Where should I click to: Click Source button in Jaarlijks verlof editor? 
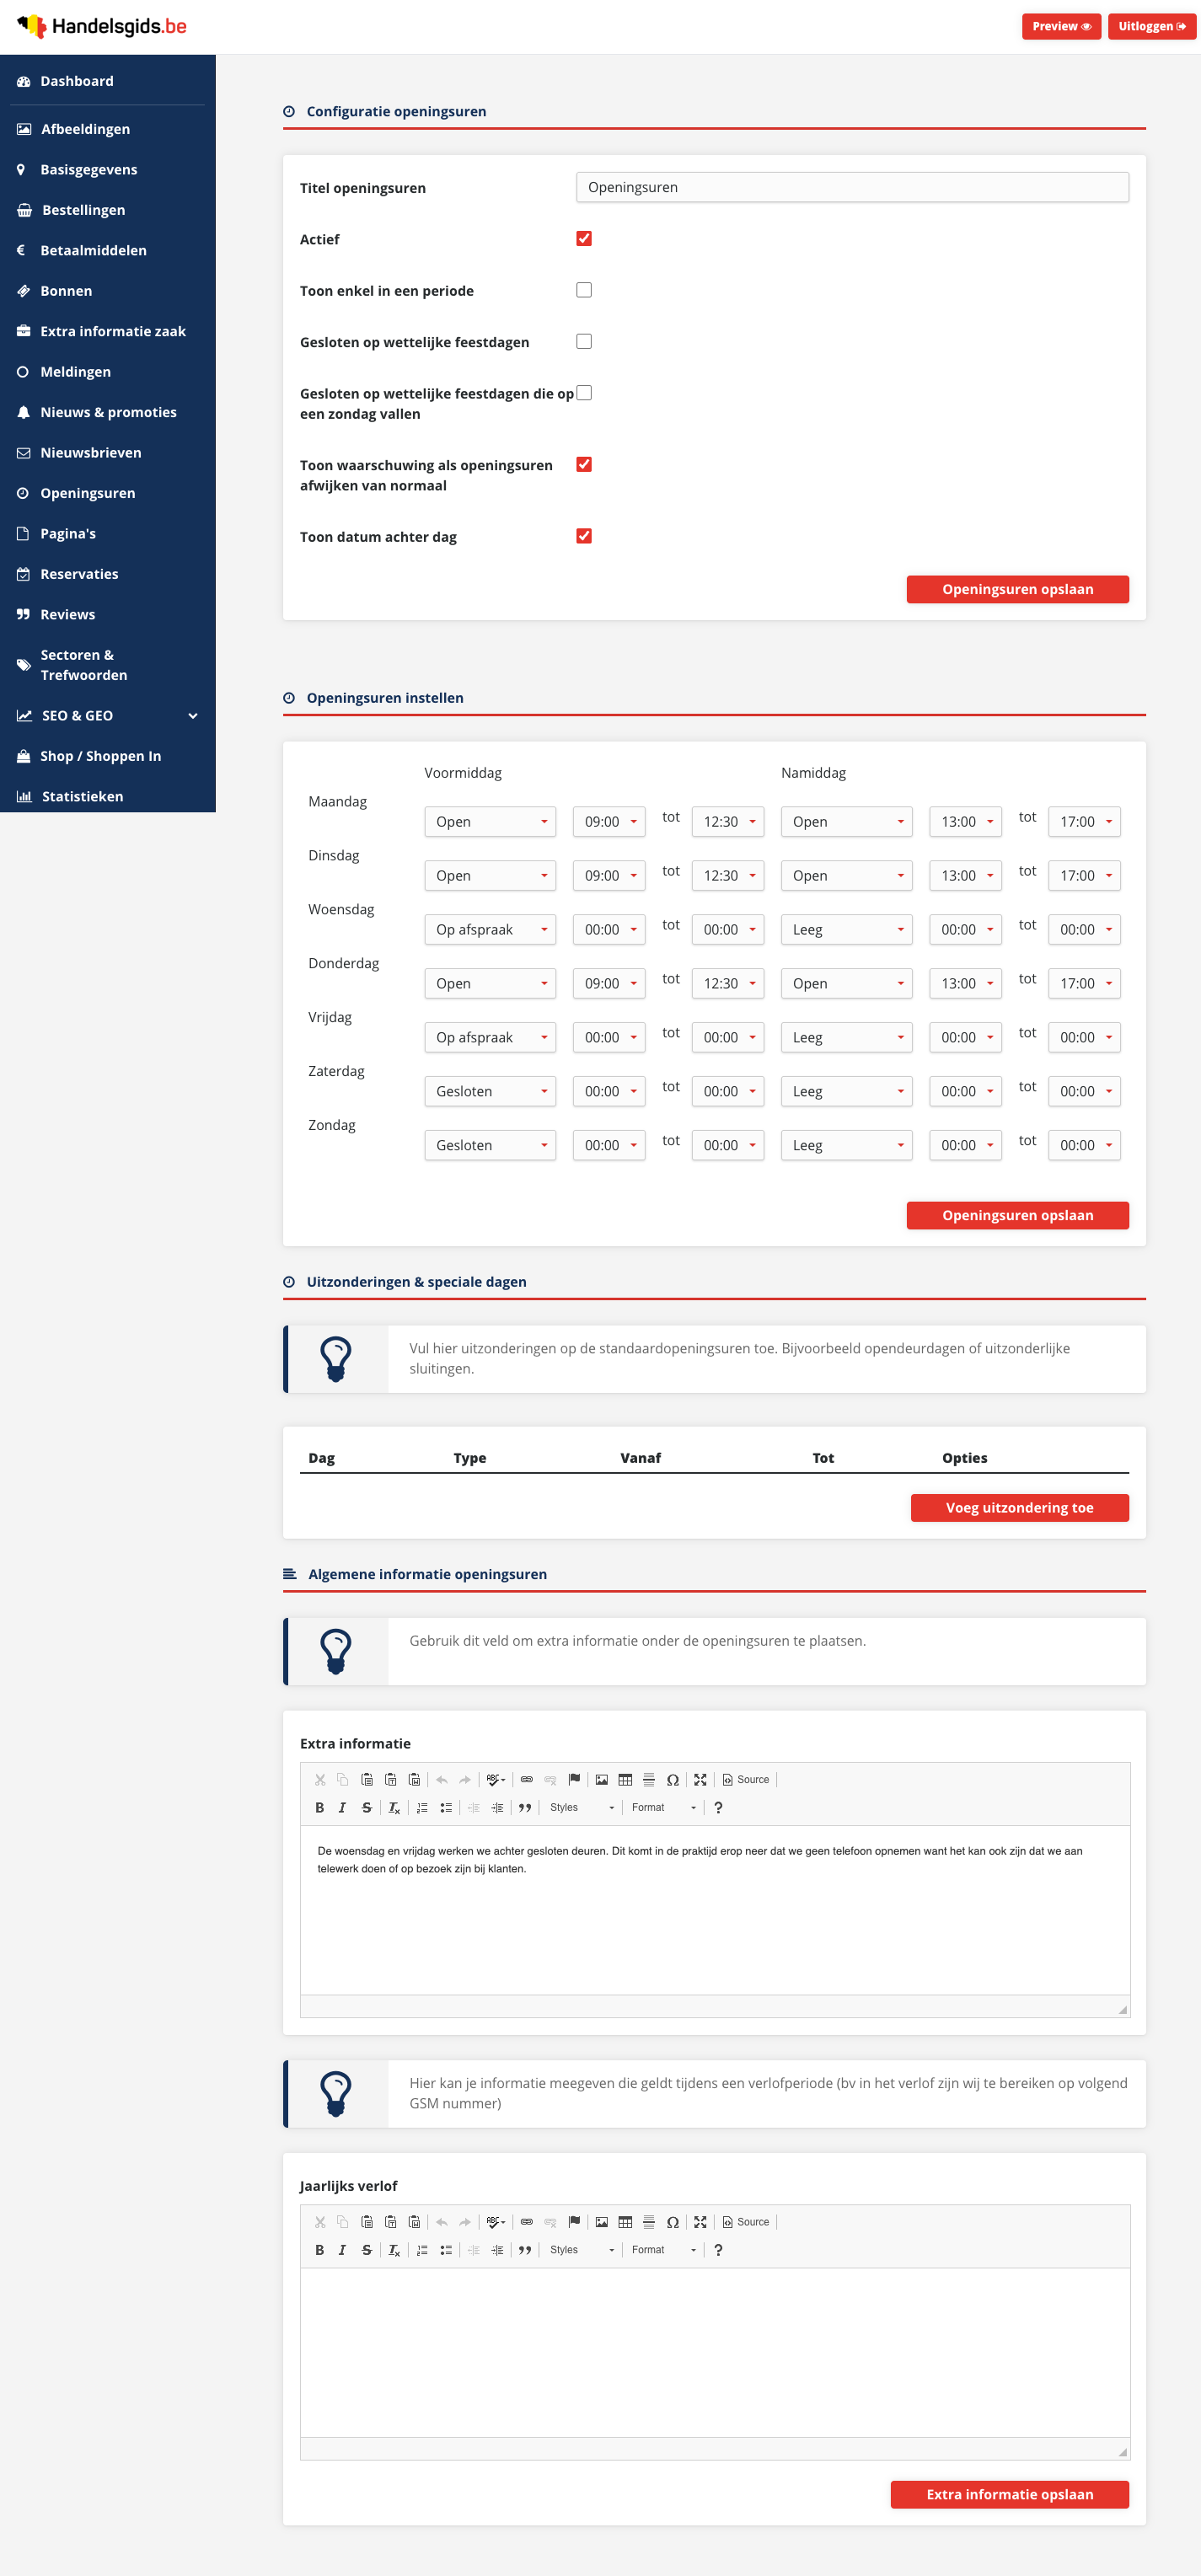(x=746, y=2222)
